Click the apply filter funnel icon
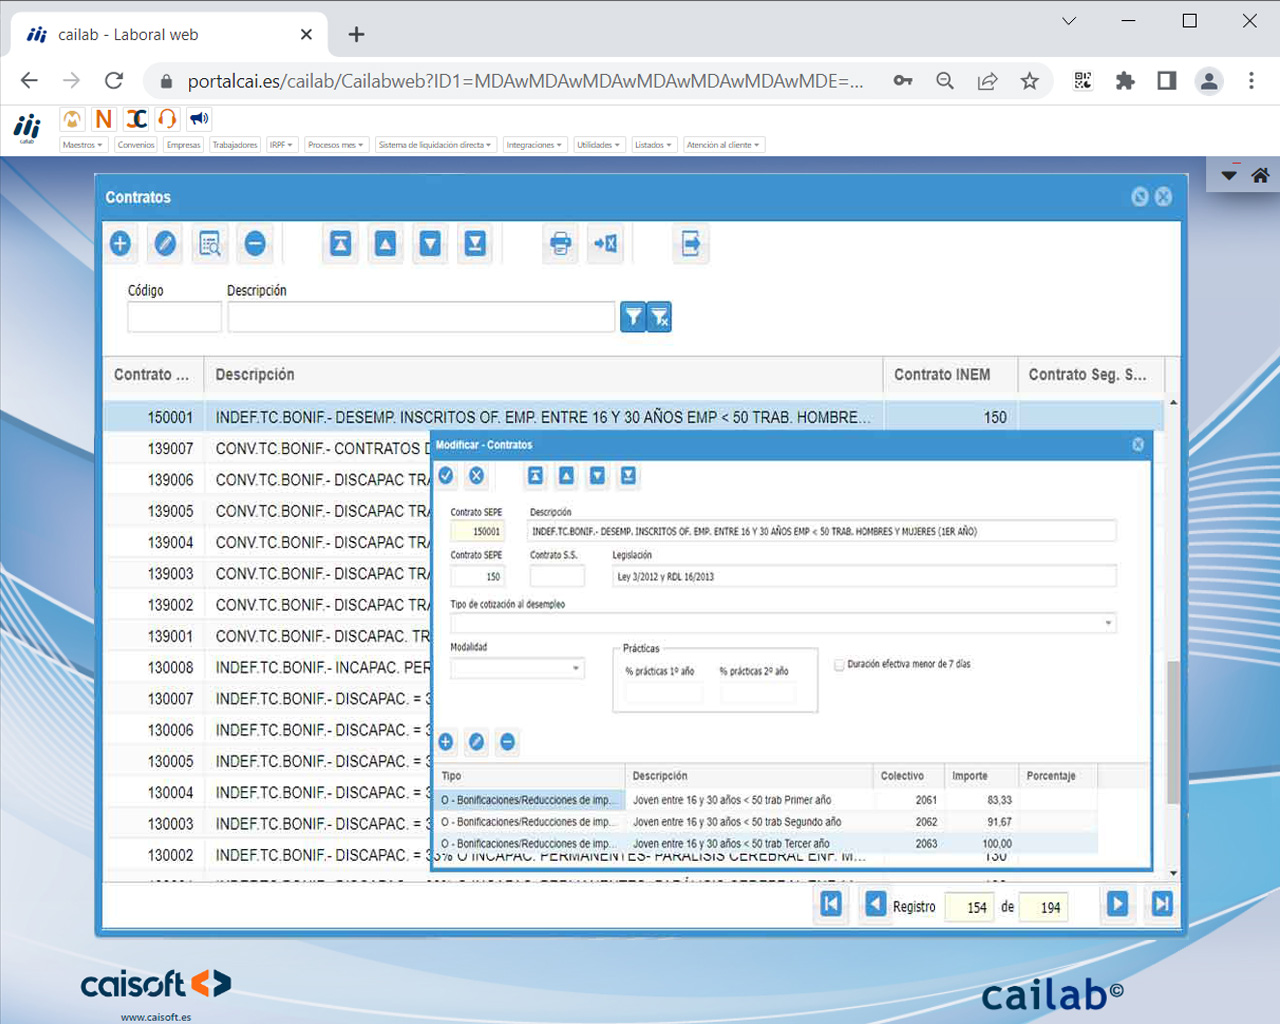This screenshot has width=1280, height=1024. 633,316
